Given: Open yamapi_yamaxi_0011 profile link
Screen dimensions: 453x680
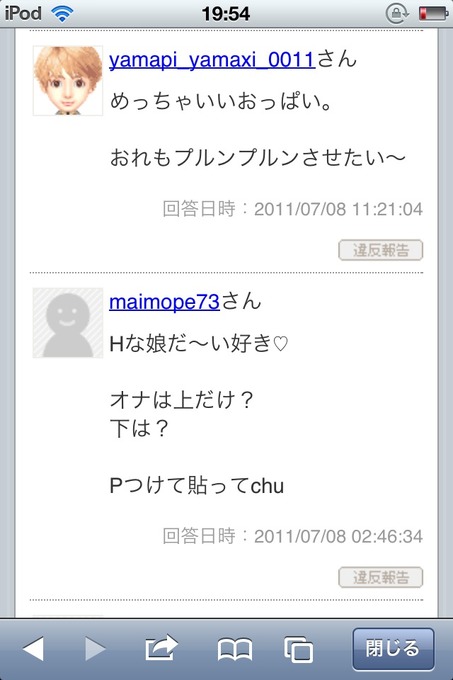Looking at the screenshot, I should (212, 60).
